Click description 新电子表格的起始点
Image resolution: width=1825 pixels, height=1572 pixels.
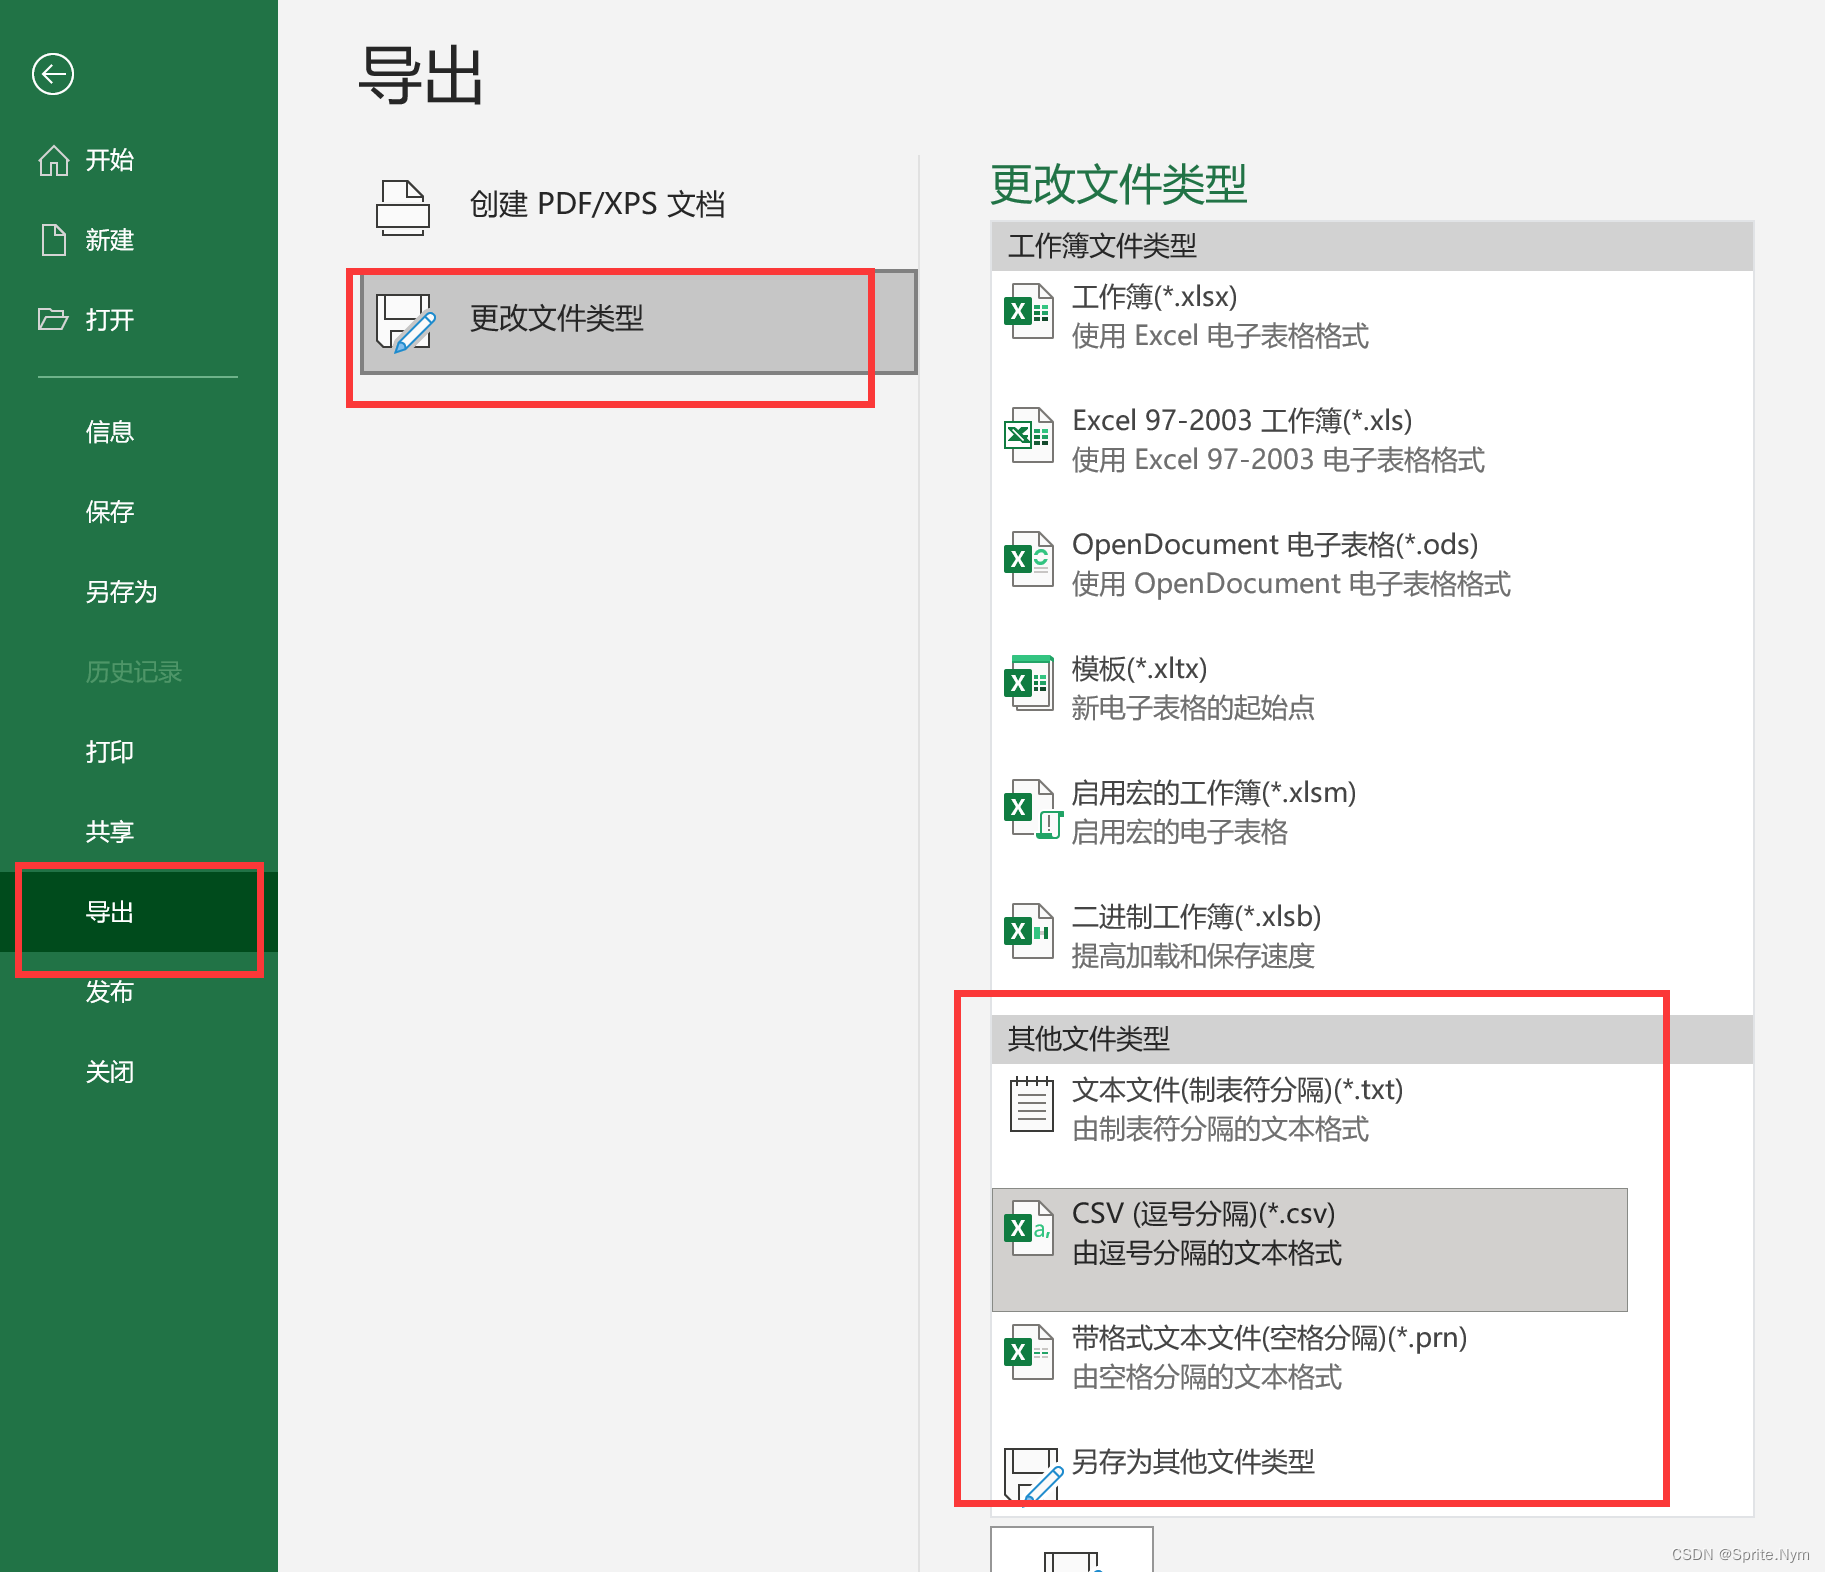(x=1193, y=708)
